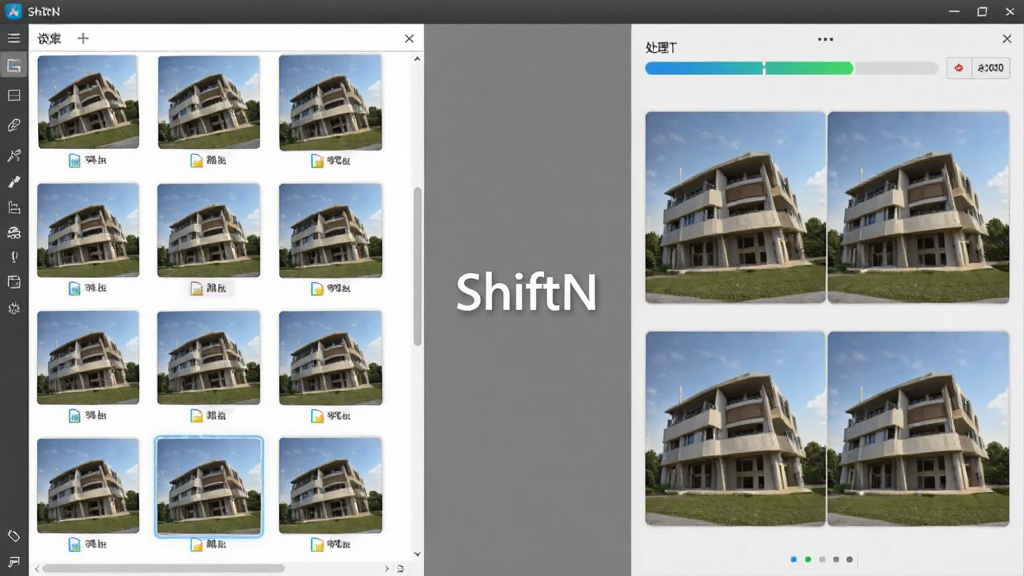Select the gallery tab label left of plus
This screenshot has width=1024, height=576.
pyautogui.click(x=49, y=39)
